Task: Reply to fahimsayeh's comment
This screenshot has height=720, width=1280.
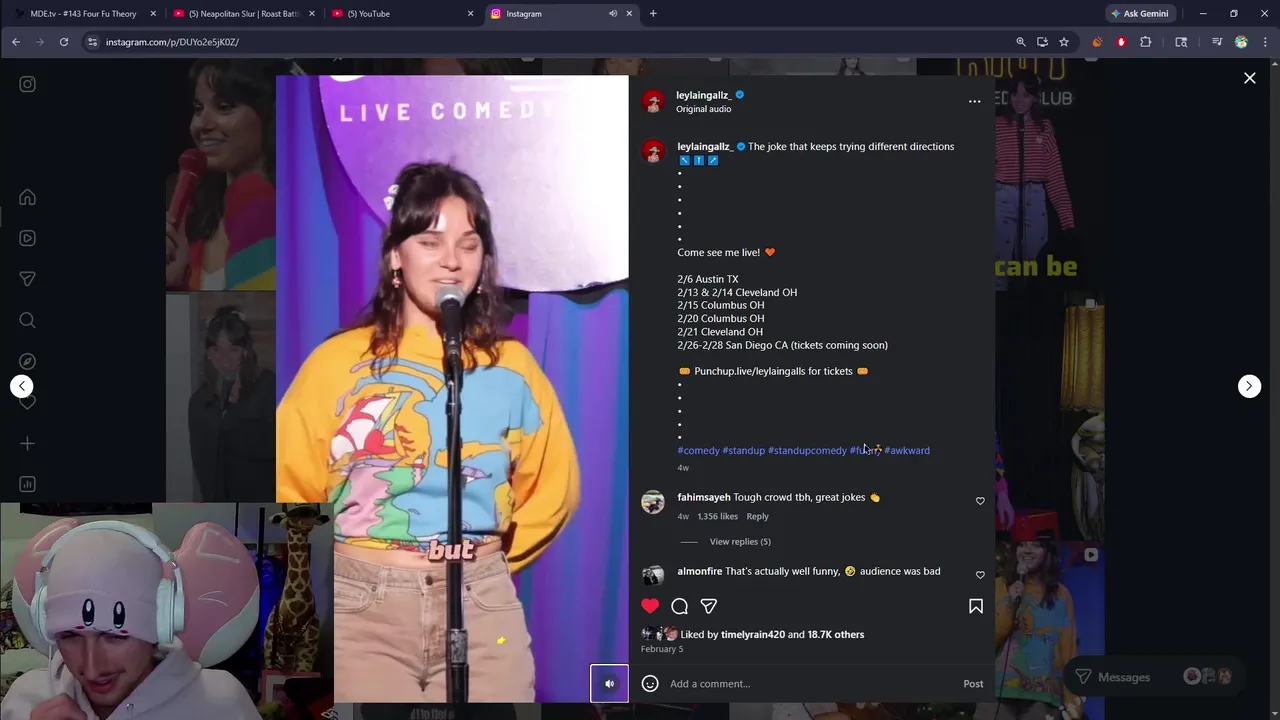Action: (x=757, y=517)
